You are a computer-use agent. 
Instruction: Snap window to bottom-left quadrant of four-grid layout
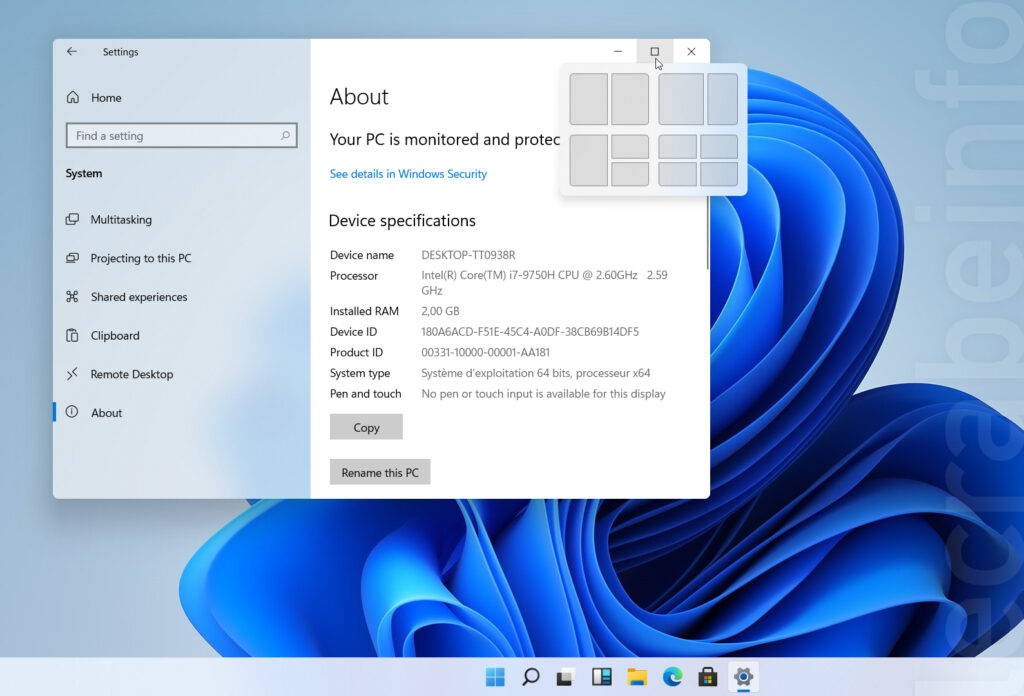[x=677, y=174]
